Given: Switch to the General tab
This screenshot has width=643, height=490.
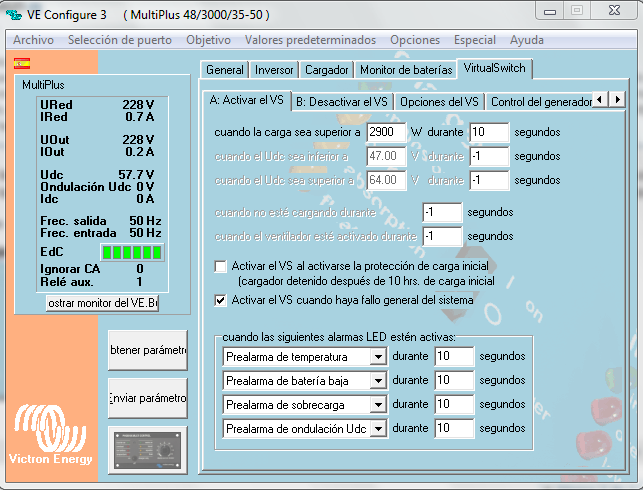Looking at the screenshot, I should pos(225,70).
